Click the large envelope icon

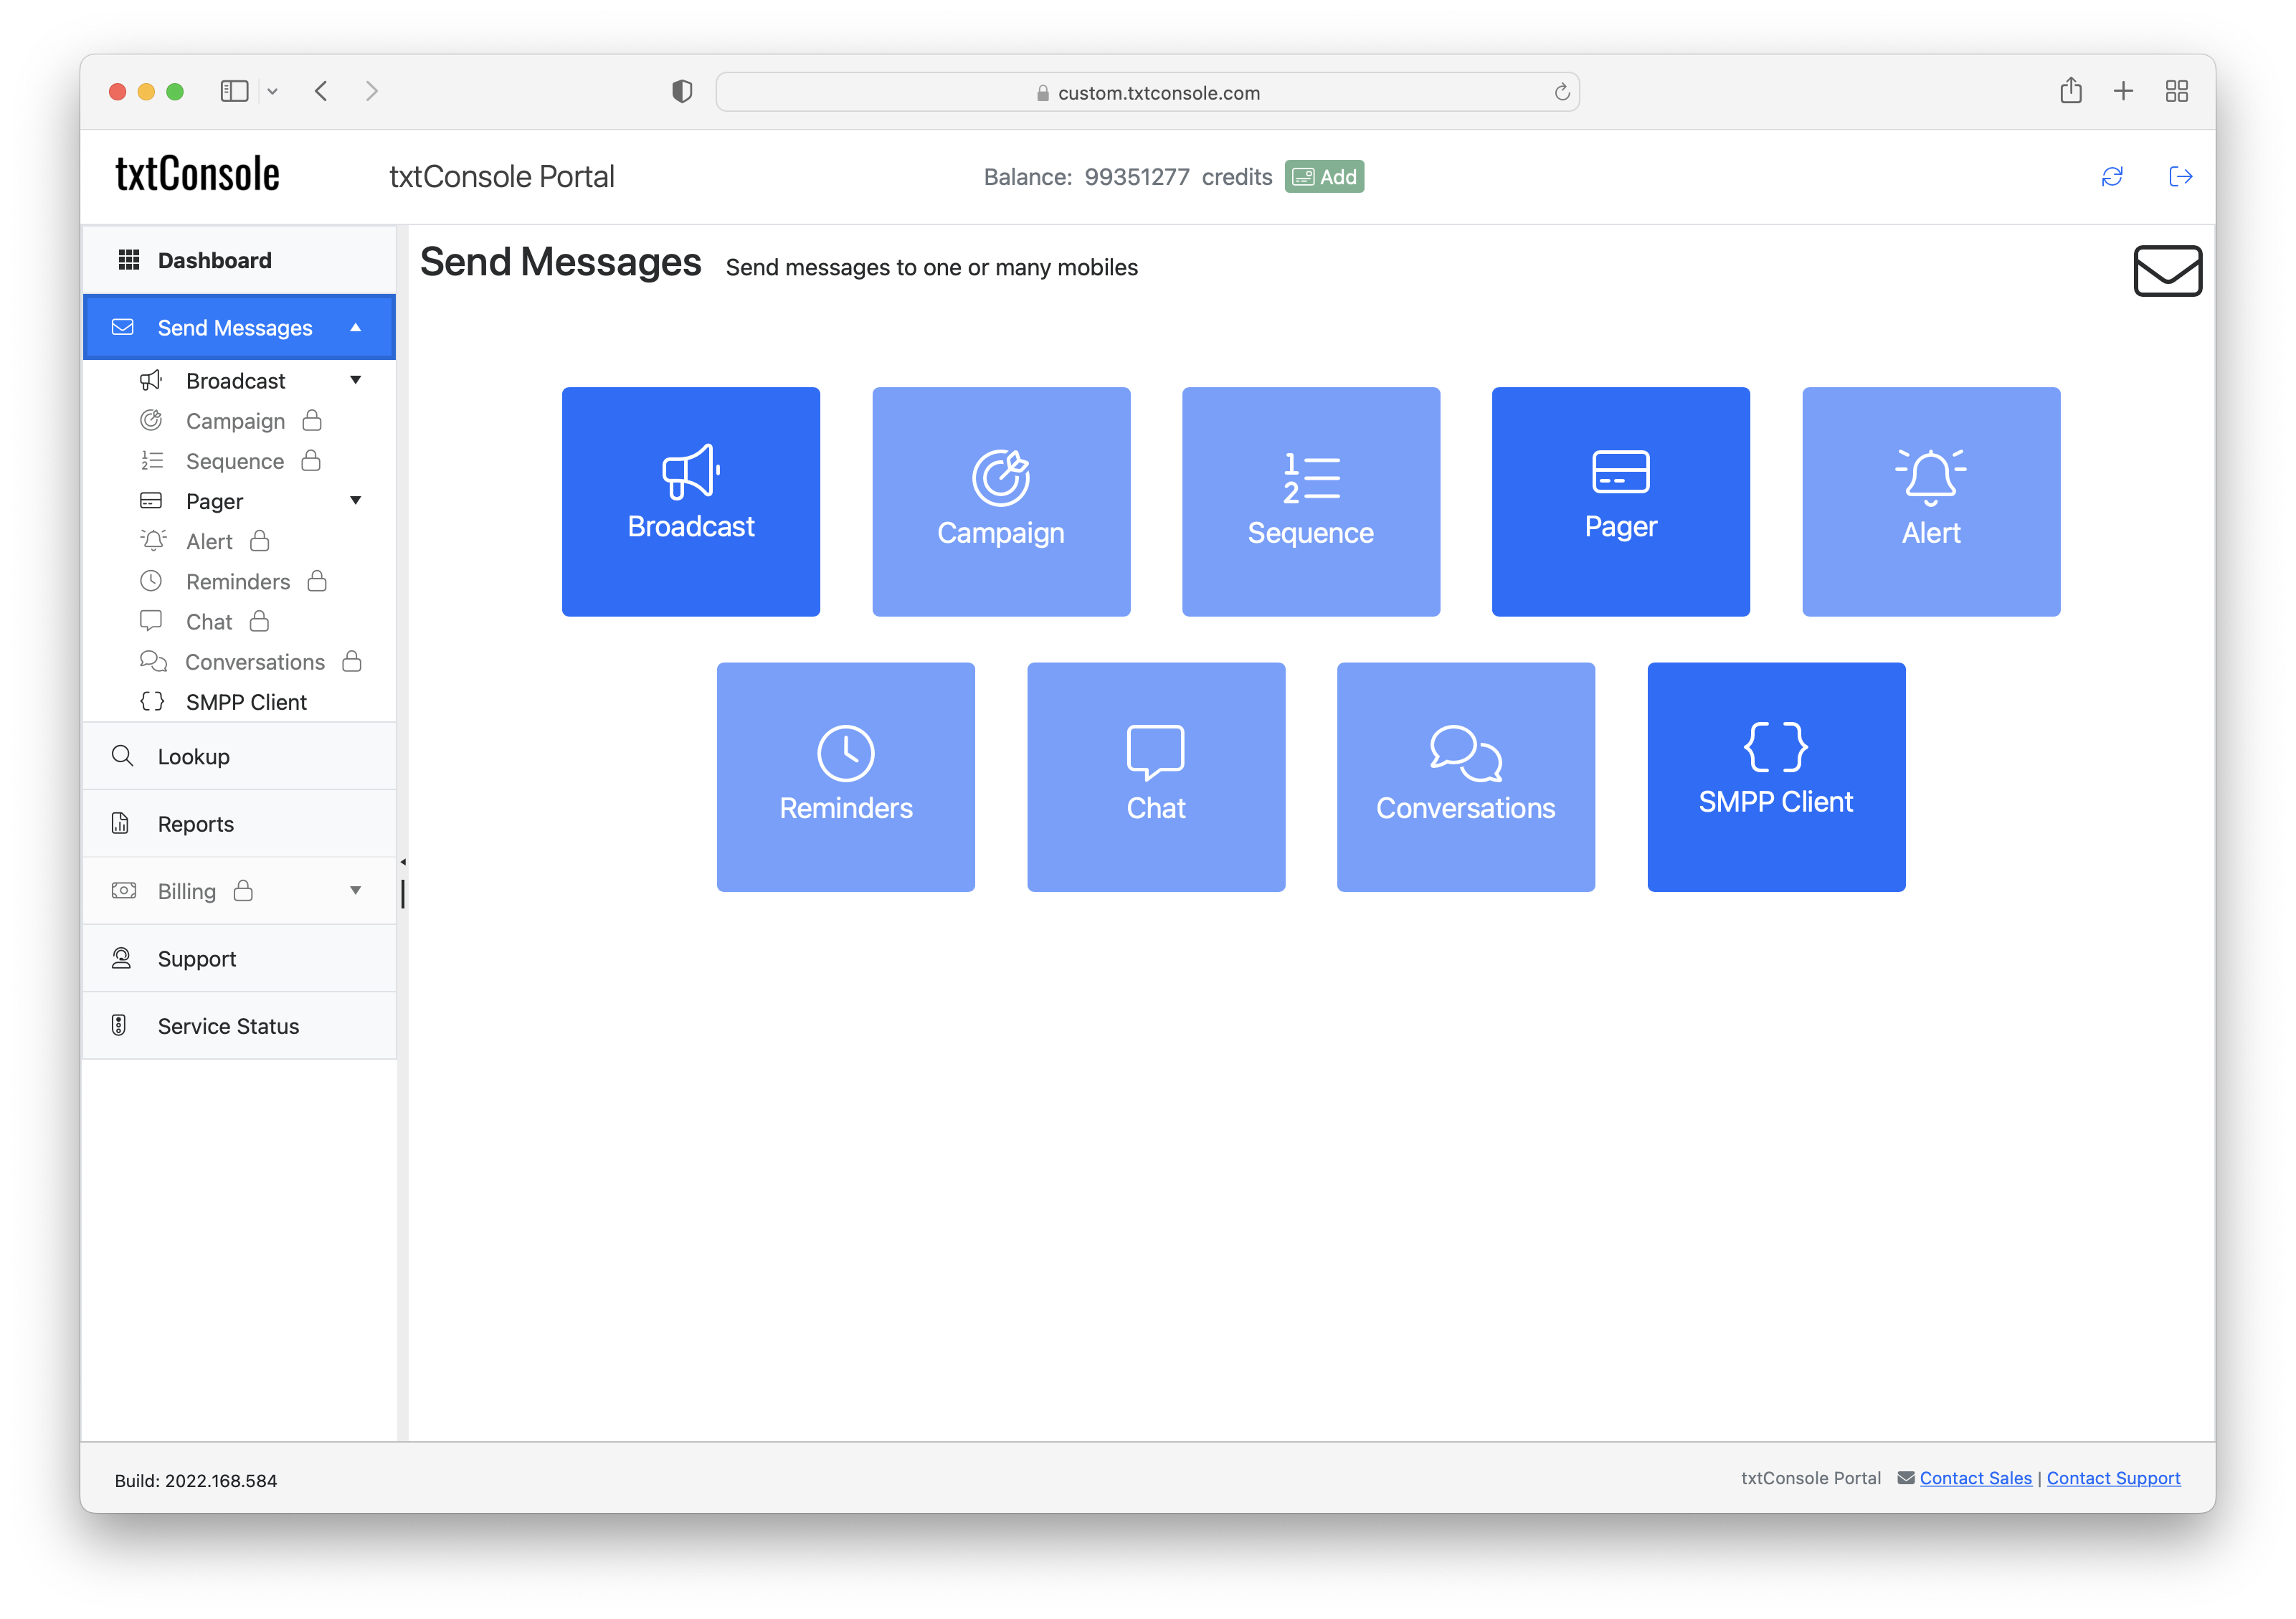[2167, 270]
